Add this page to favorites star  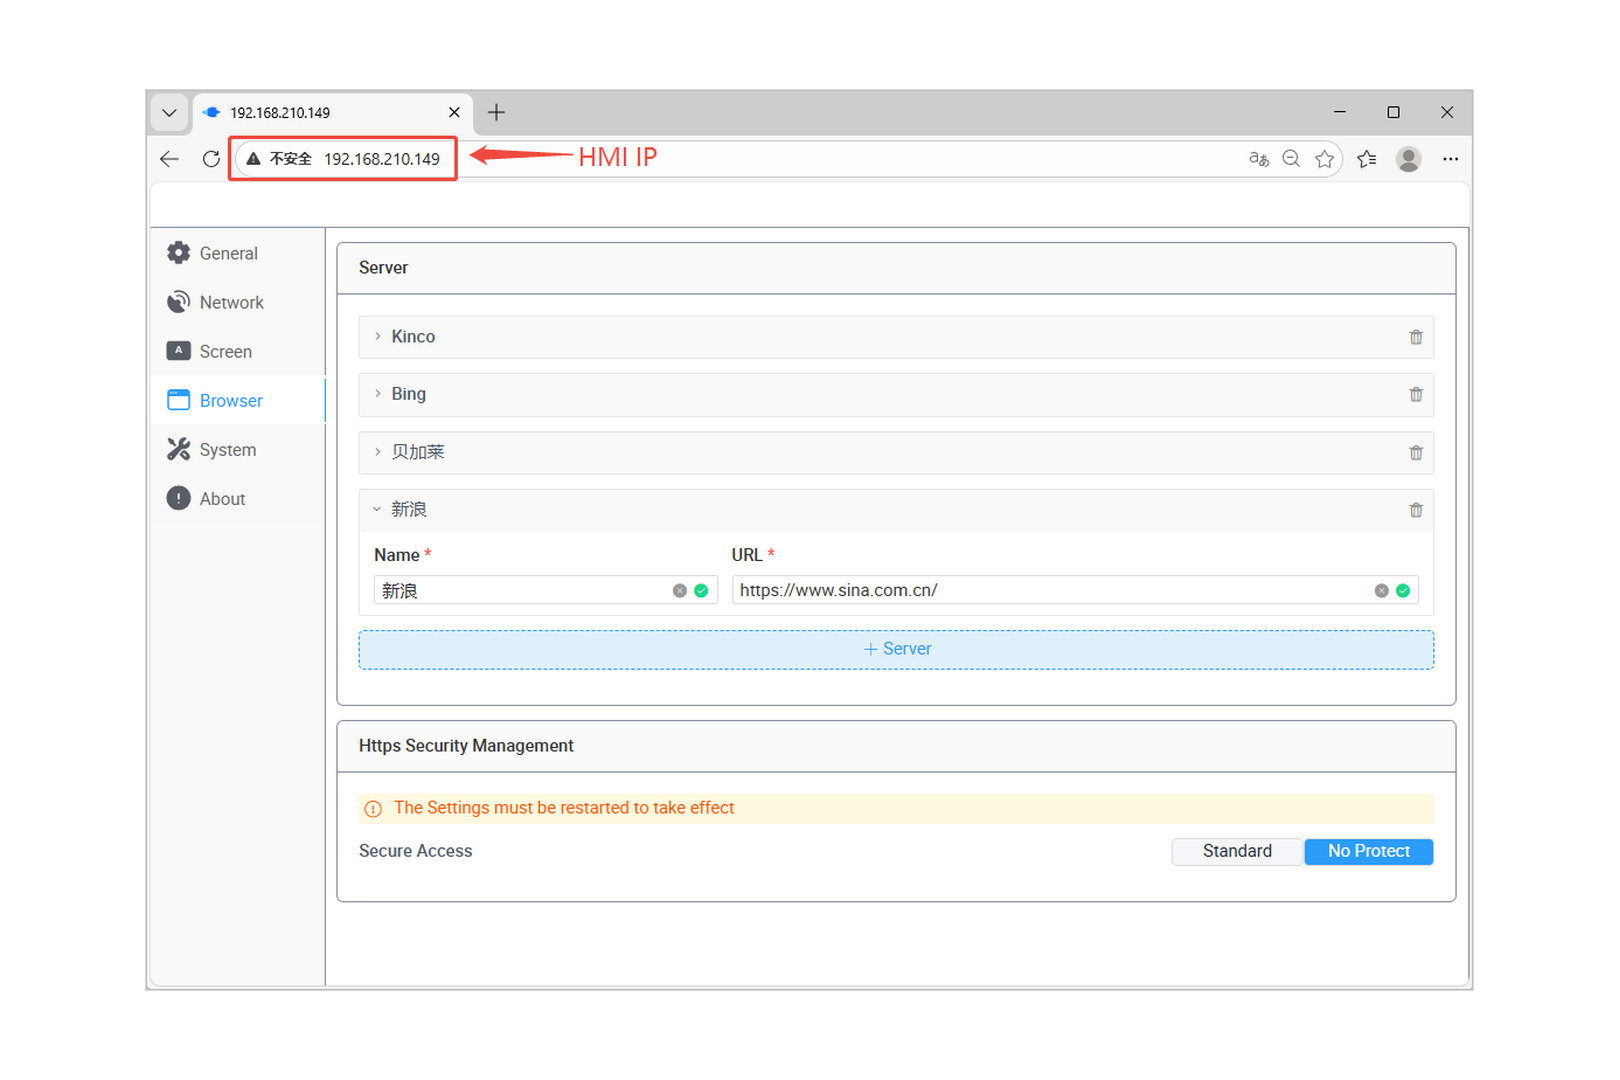pos(1324,159)
